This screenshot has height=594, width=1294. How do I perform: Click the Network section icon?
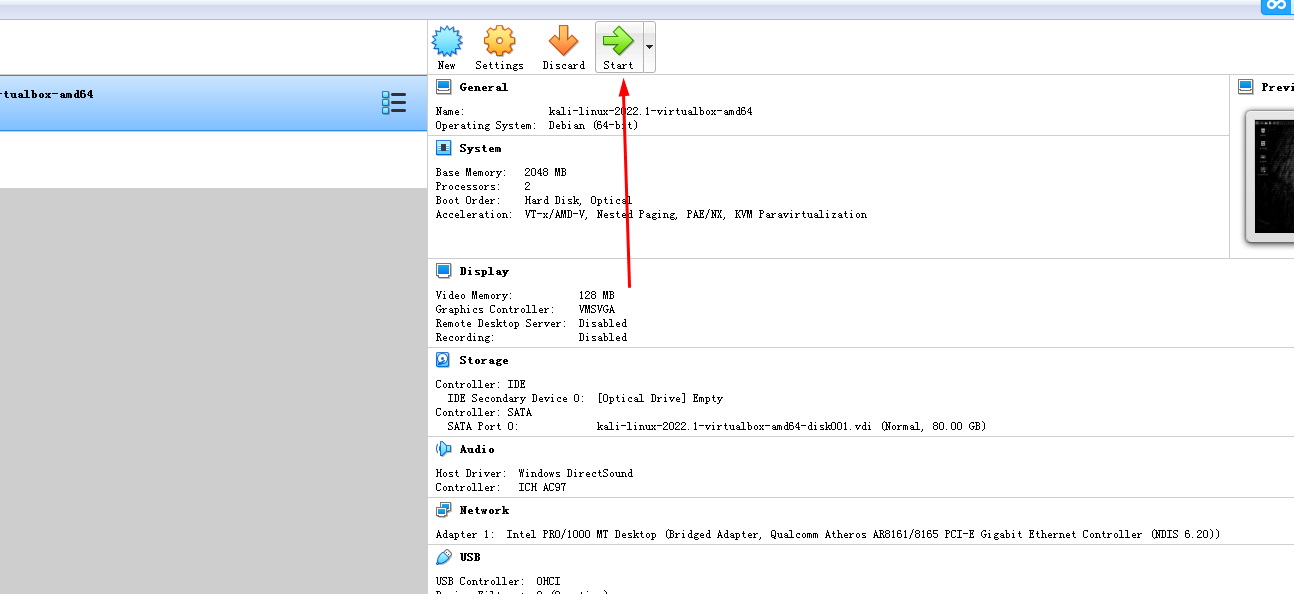point(444,510)
